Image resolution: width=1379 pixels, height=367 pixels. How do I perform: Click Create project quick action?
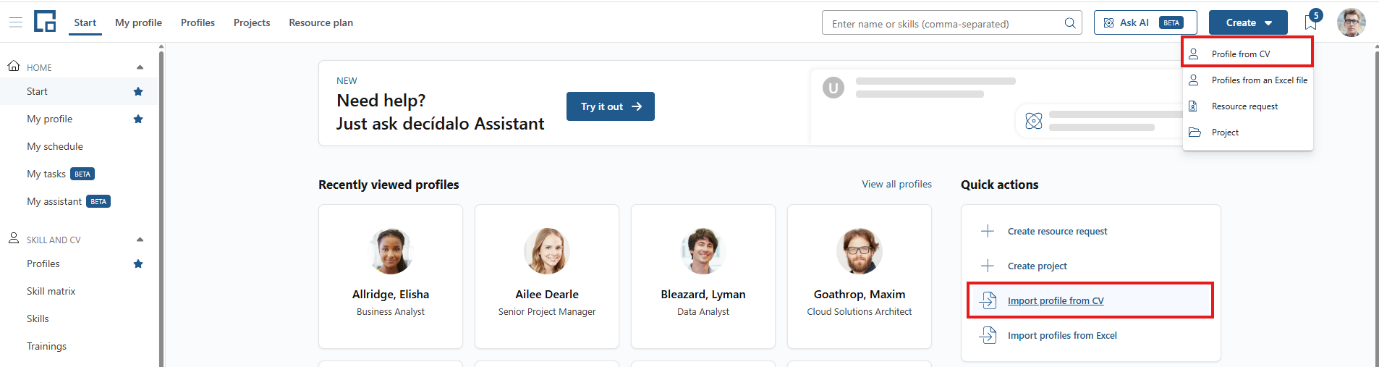1037,266
